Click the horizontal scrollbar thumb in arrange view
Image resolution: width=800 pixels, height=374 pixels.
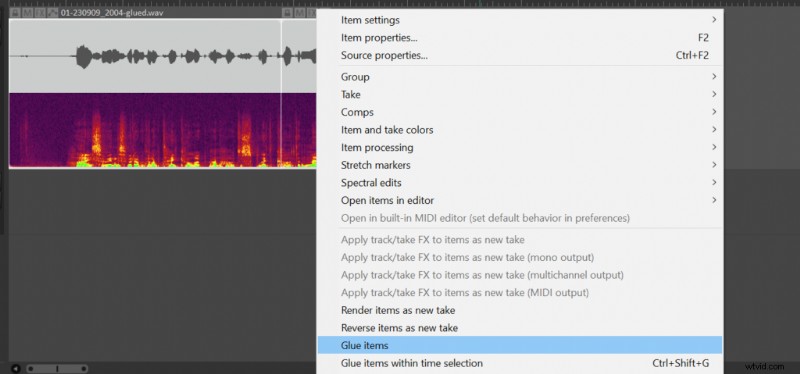click(x=57, y=368)
